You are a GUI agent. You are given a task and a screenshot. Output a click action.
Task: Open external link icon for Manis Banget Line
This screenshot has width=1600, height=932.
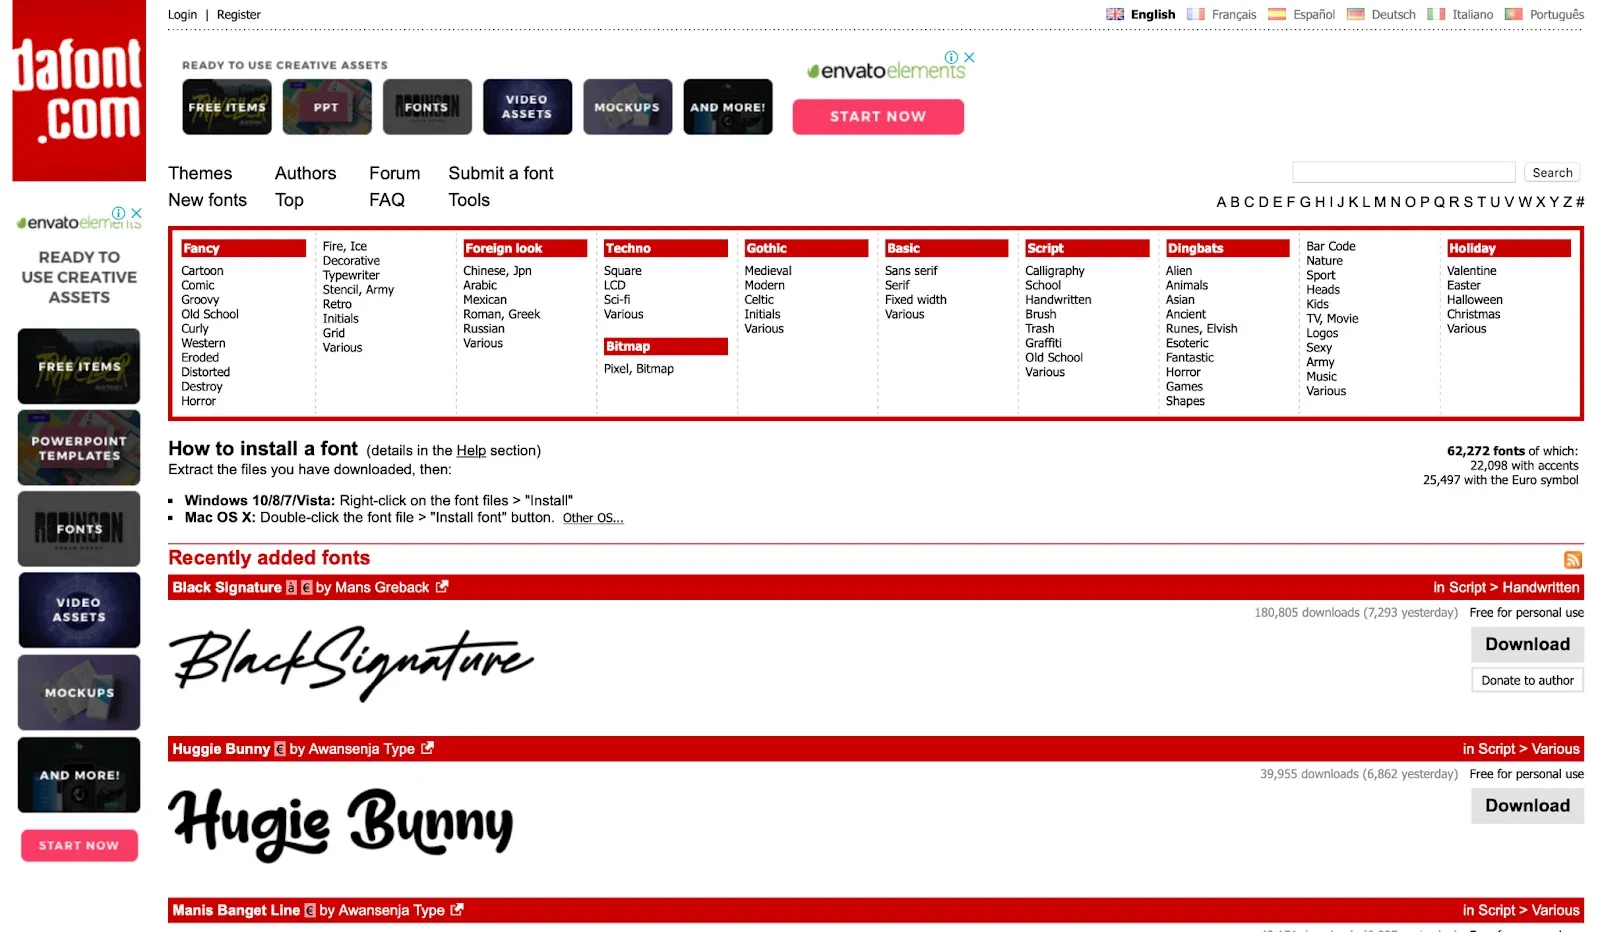[x=457, y=910]
